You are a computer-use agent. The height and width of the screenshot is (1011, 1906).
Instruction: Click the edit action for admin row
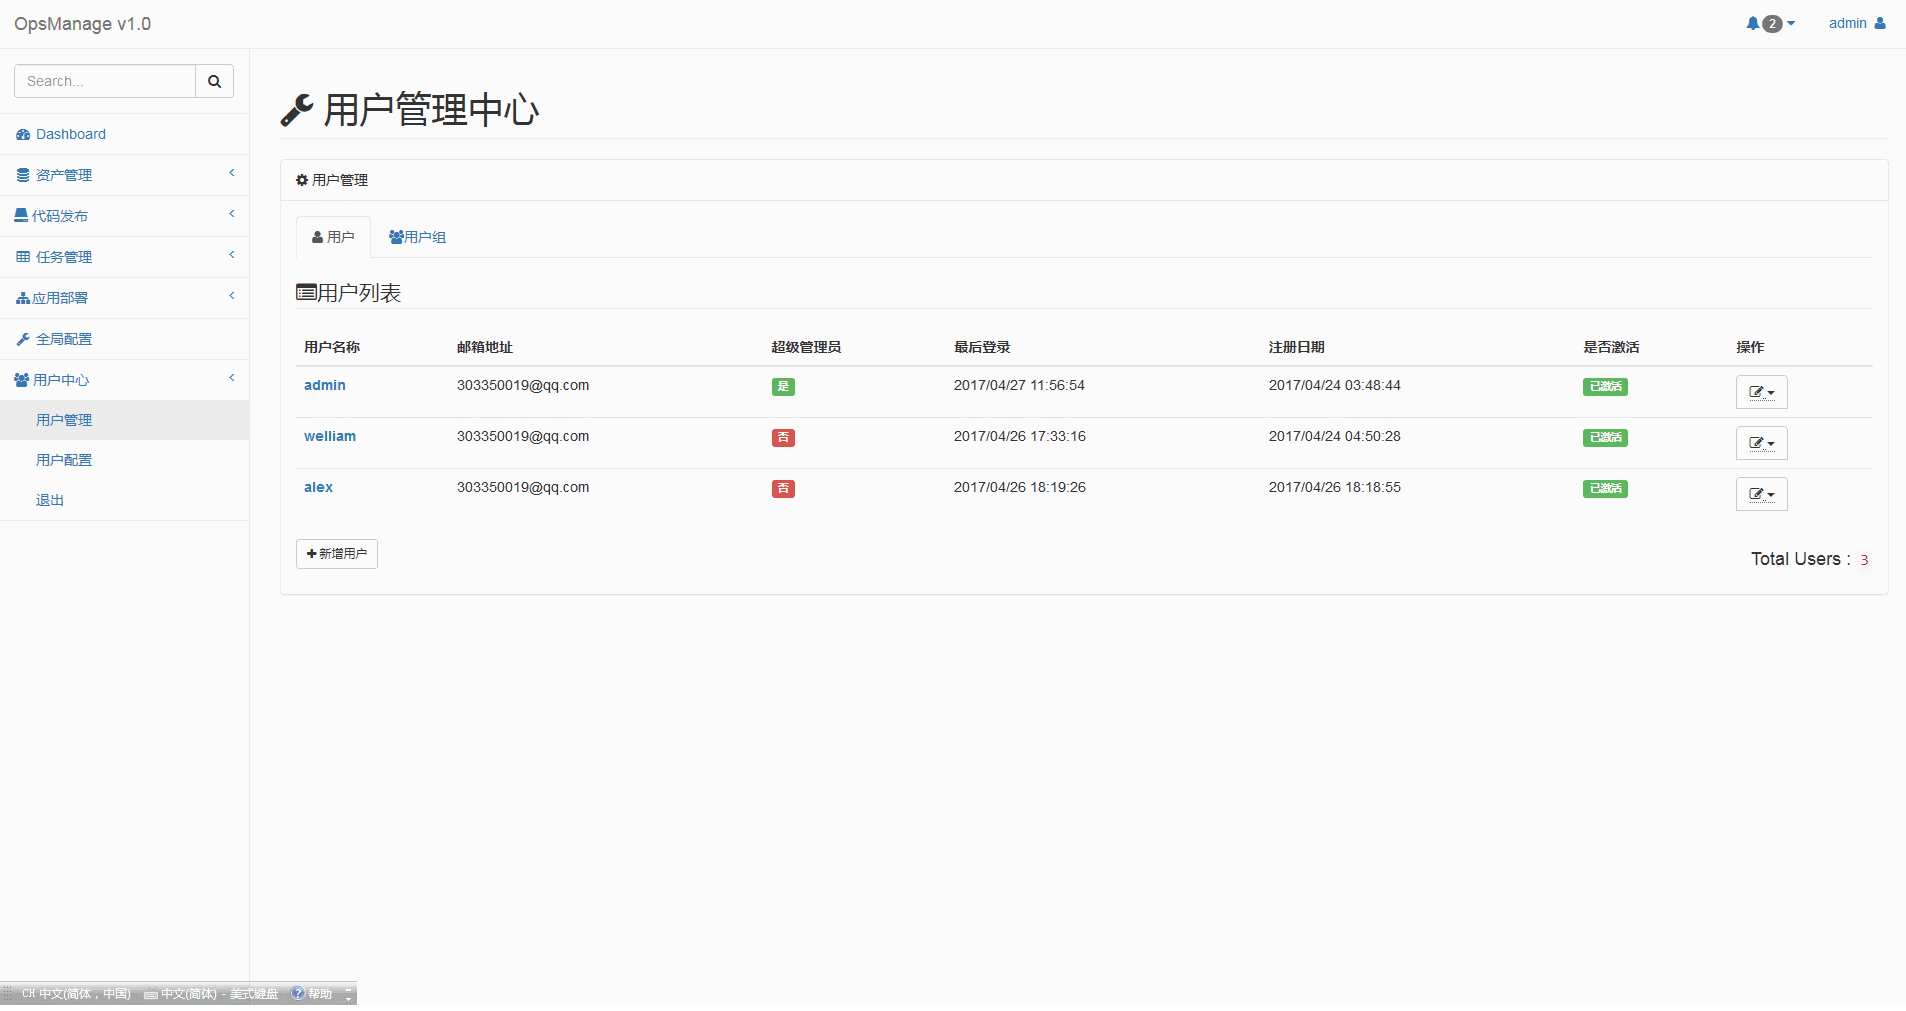click(1760, 392)
